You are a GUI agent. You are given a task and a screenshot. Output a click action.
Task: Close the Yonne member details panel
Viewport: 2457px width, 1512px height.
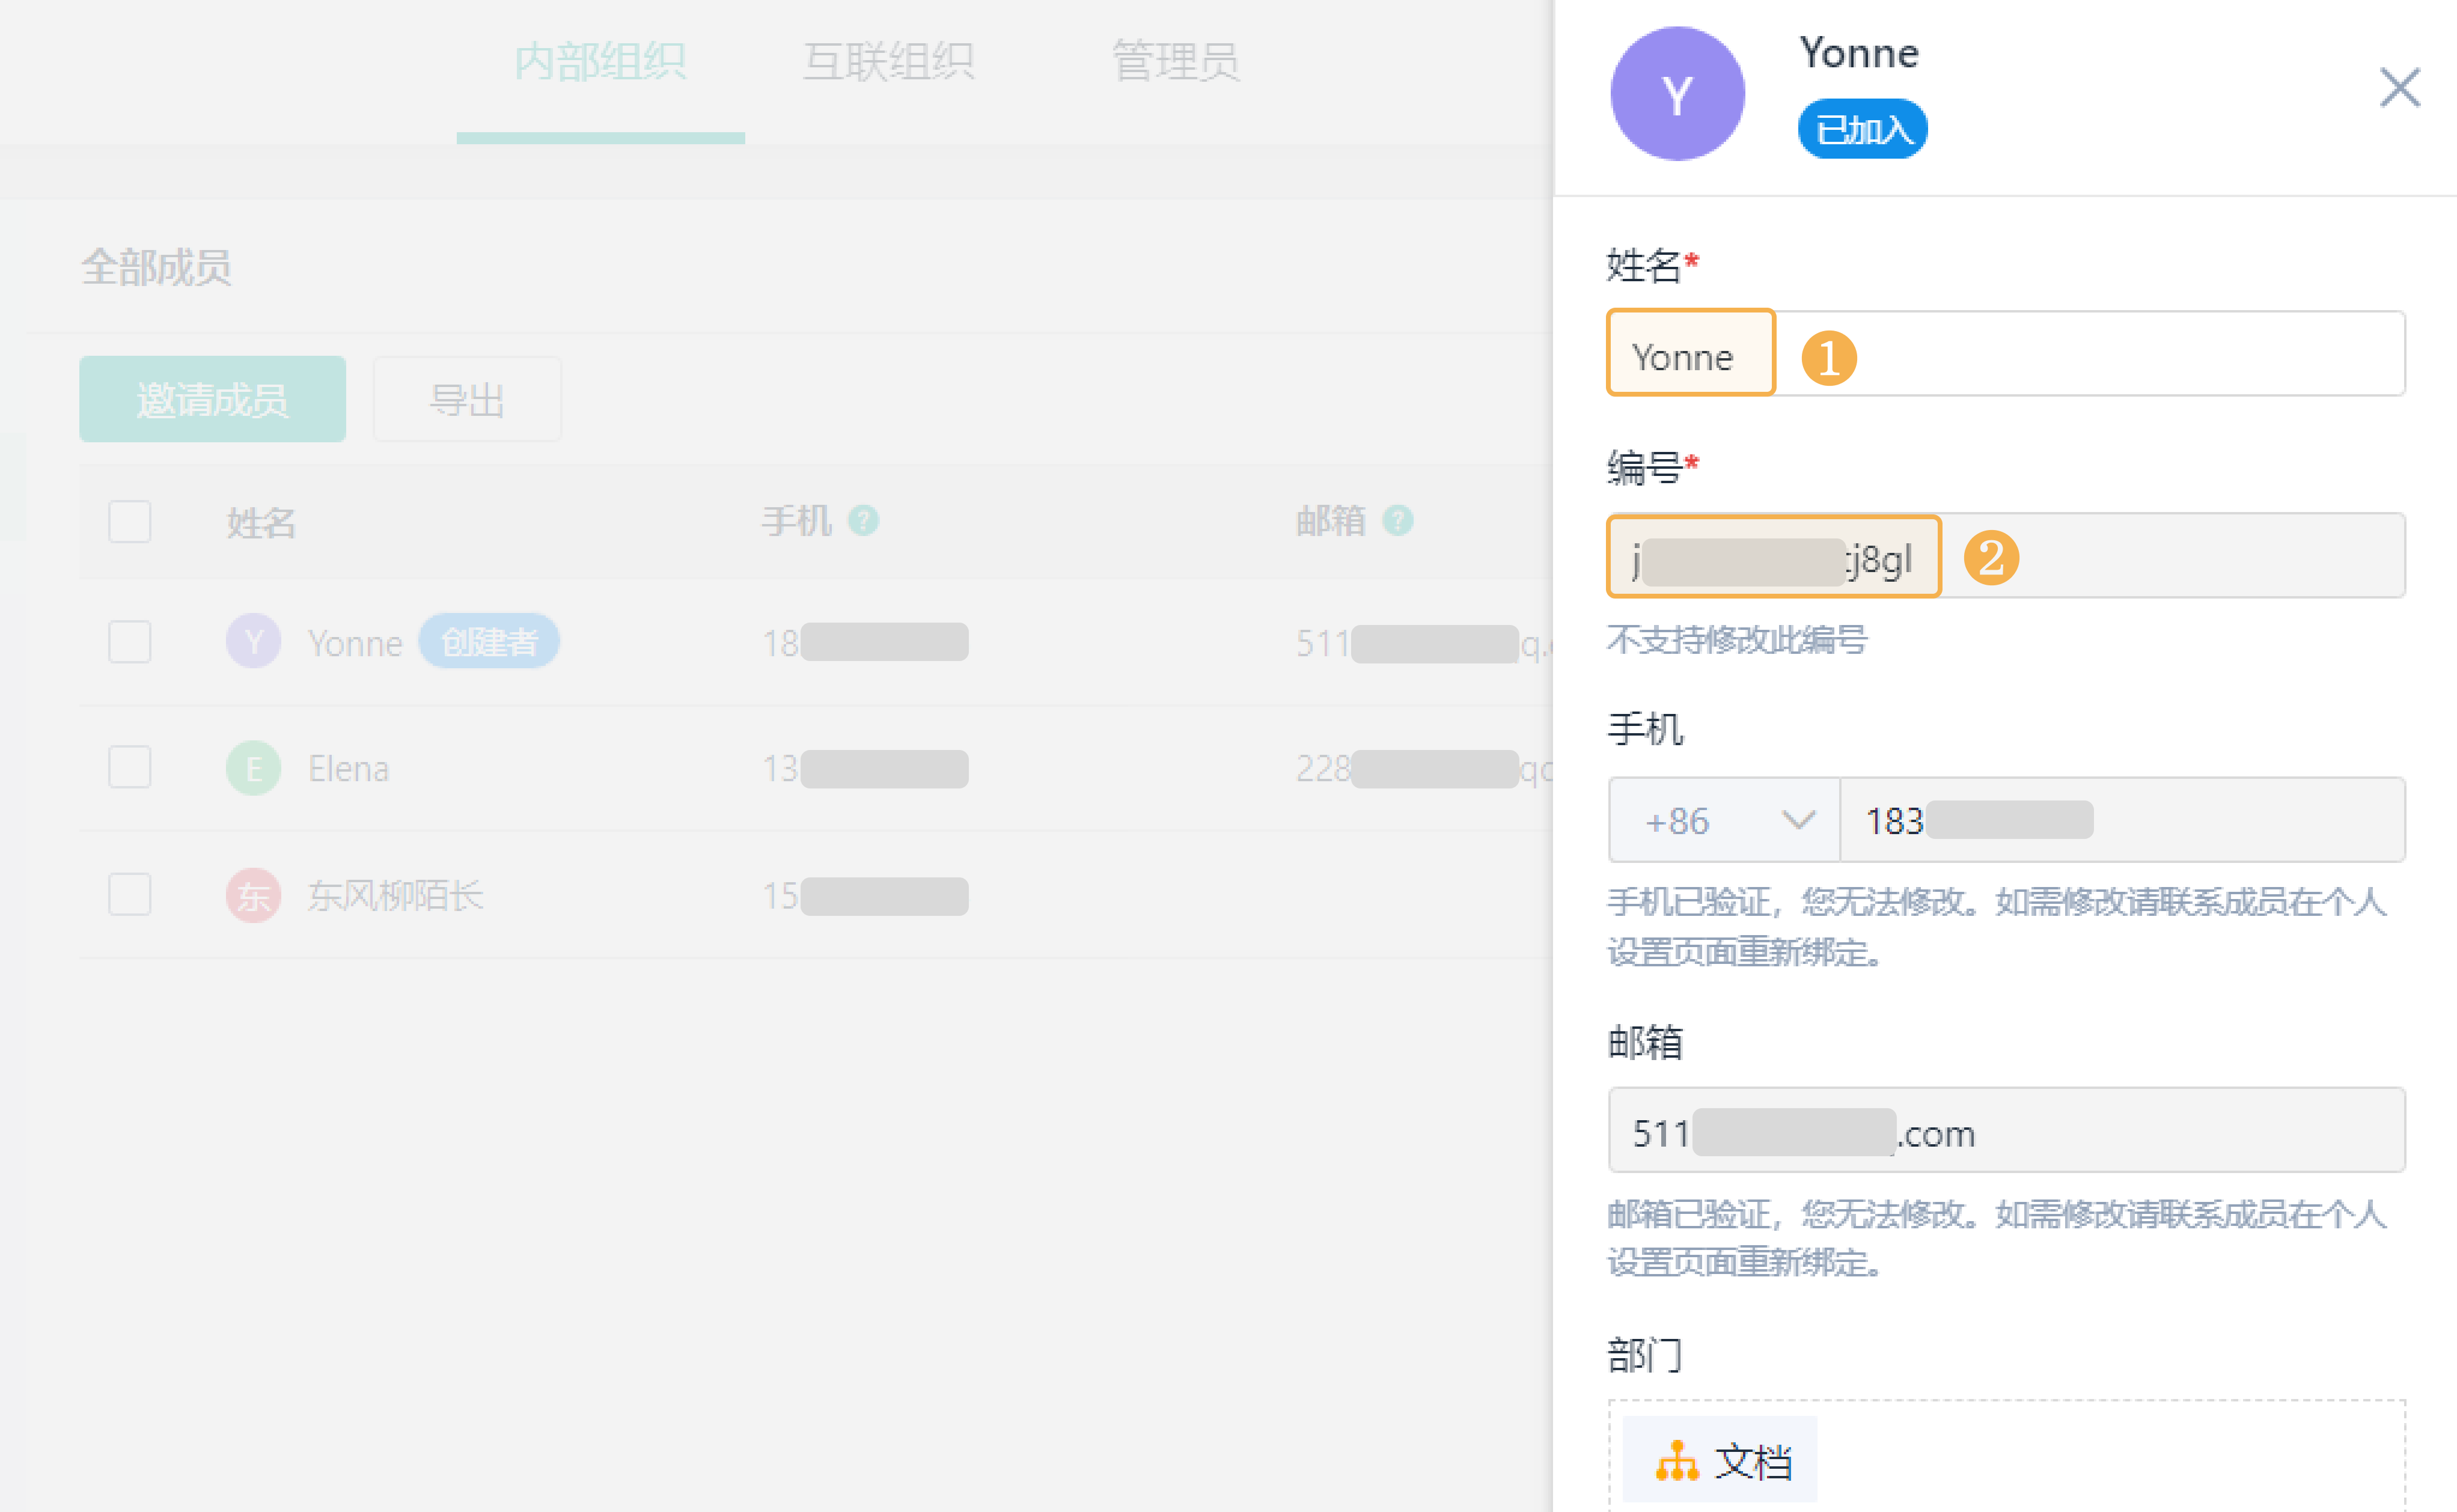pyautogui.click(x=2399, y=87)
